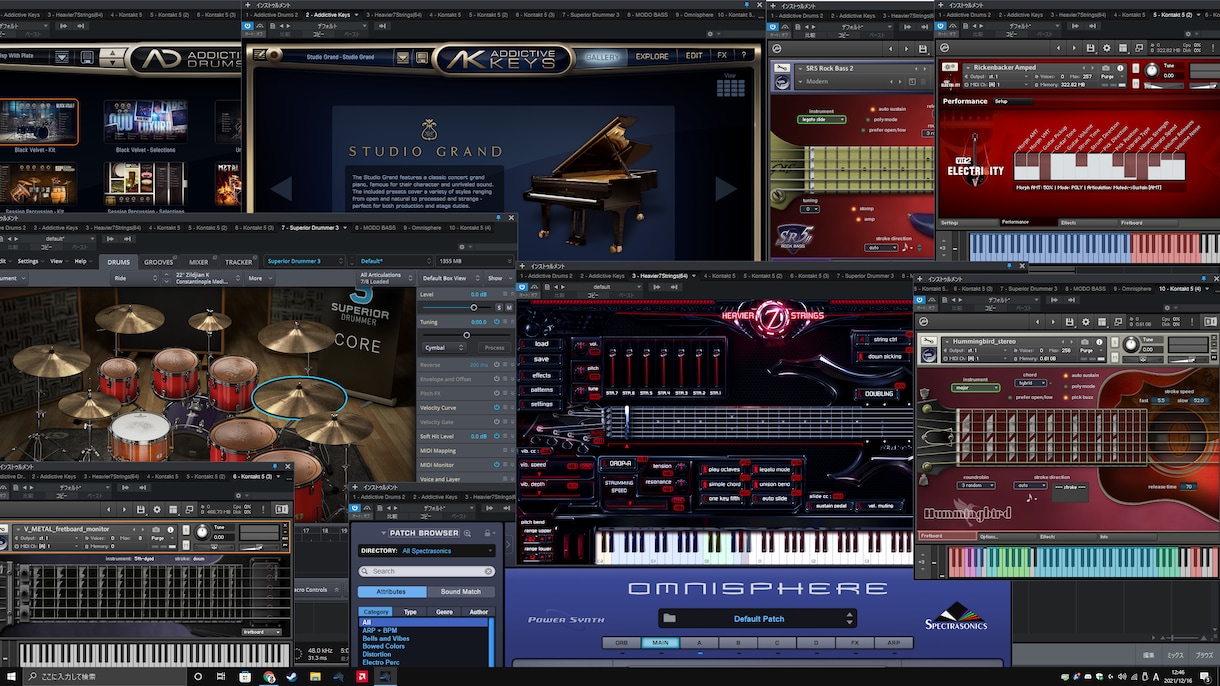The width and height of the screenshot is (1220, 686).
Task: Open the MIXER tab in Superior Drummer
Action: [199, 262]
